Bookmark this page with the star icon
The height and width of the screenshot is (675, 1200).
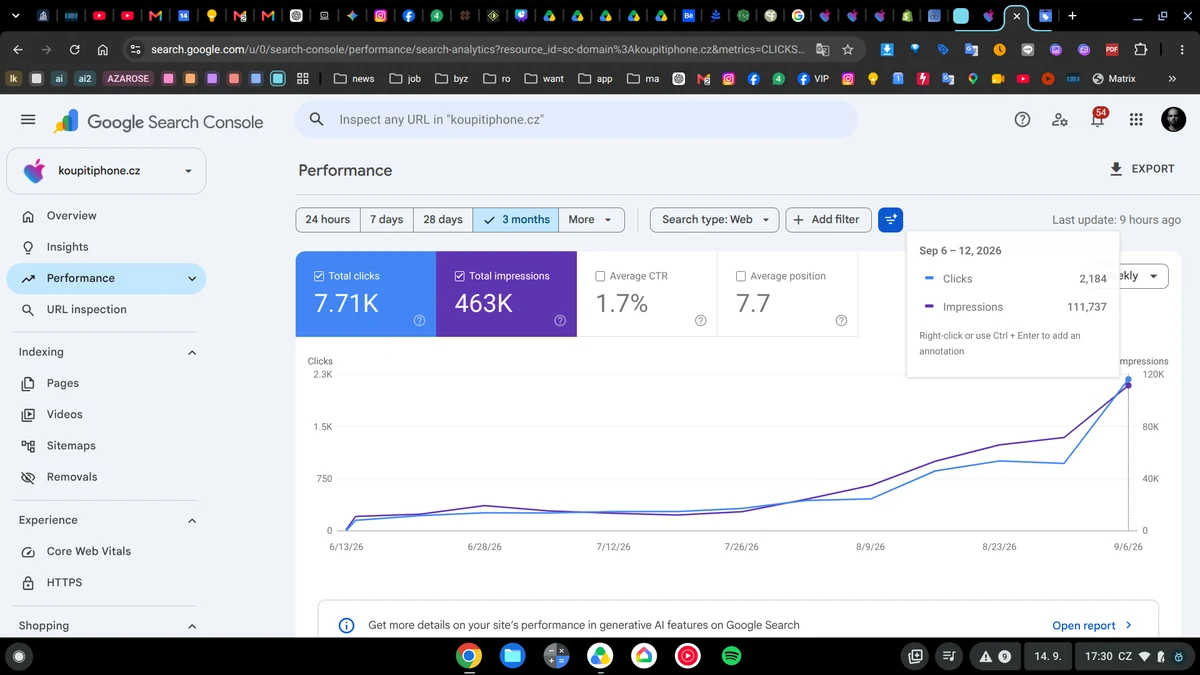pyautogui.click(x=848, y=49)
